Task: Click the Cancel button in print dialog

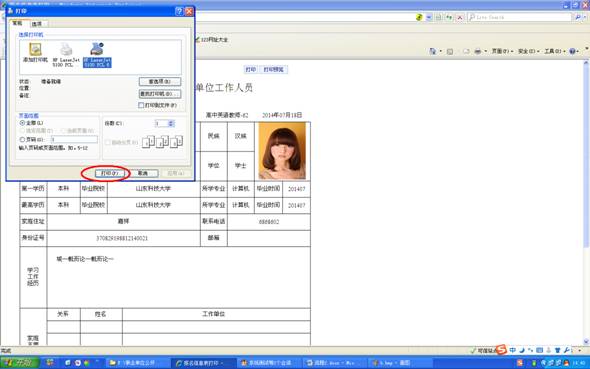Action: (143, 173)
